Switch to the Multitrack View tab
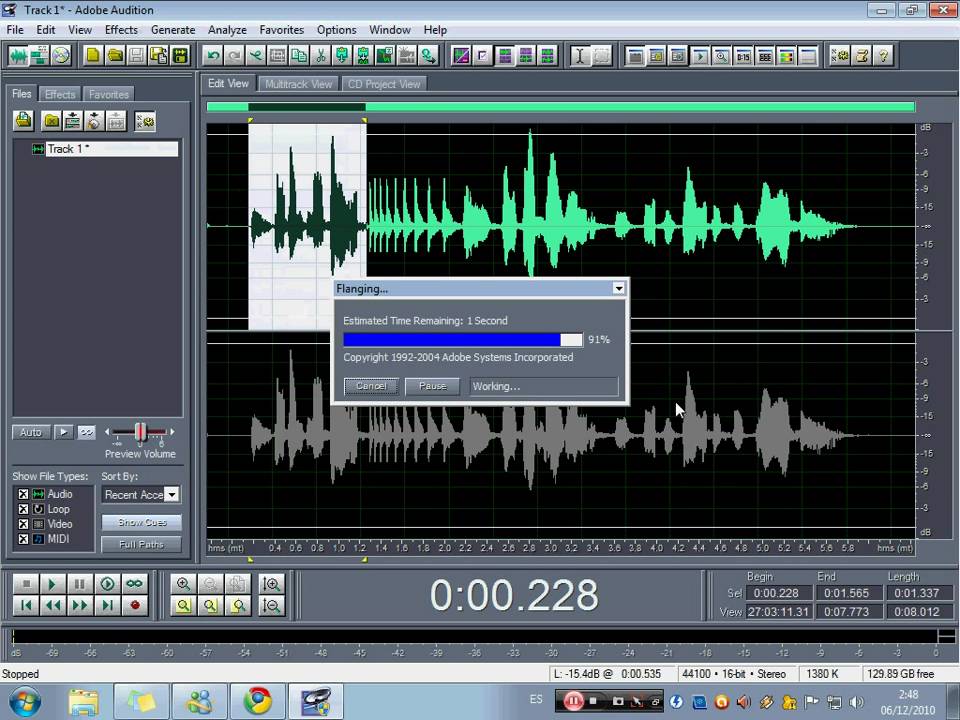The image size is (960, 720). (298, 84)
